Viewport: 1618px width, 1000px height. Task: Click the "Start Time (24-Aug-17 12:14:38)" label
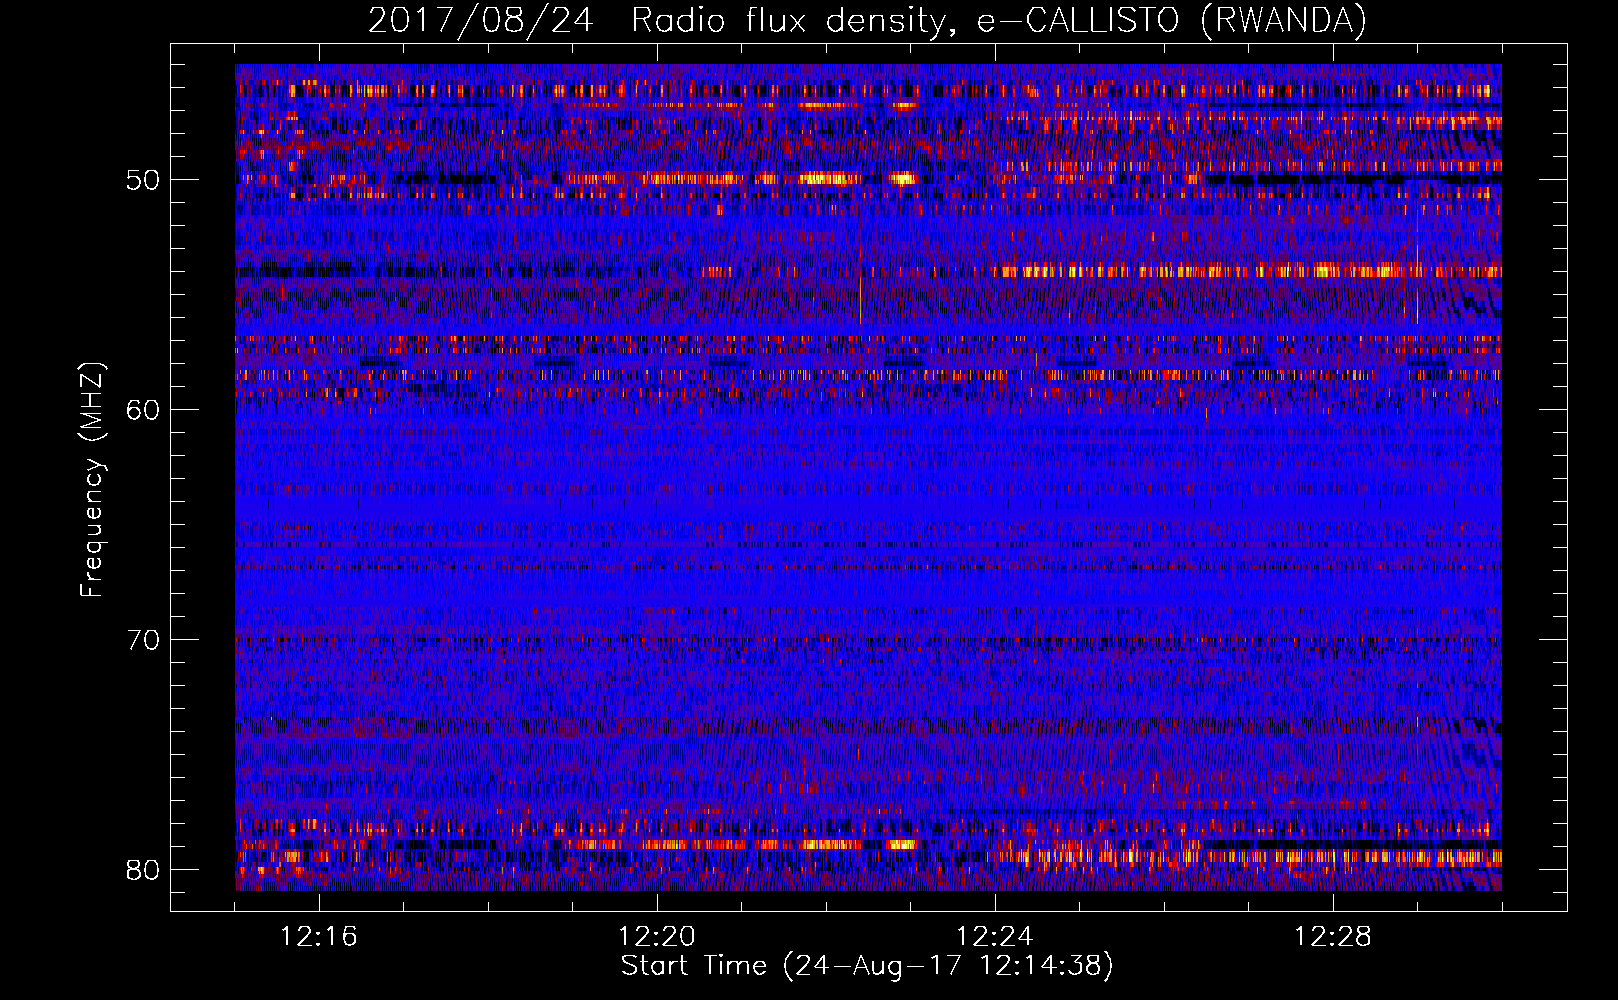[x=867, y=966]
